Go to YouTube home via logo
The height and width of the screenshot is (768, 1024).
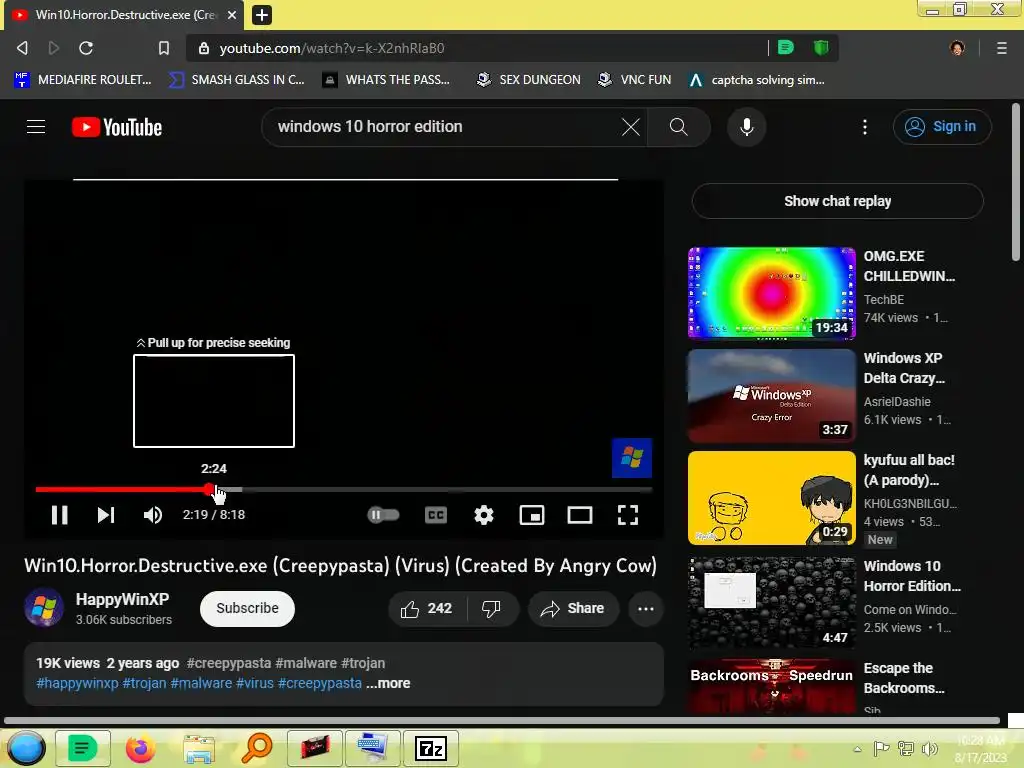117,127
